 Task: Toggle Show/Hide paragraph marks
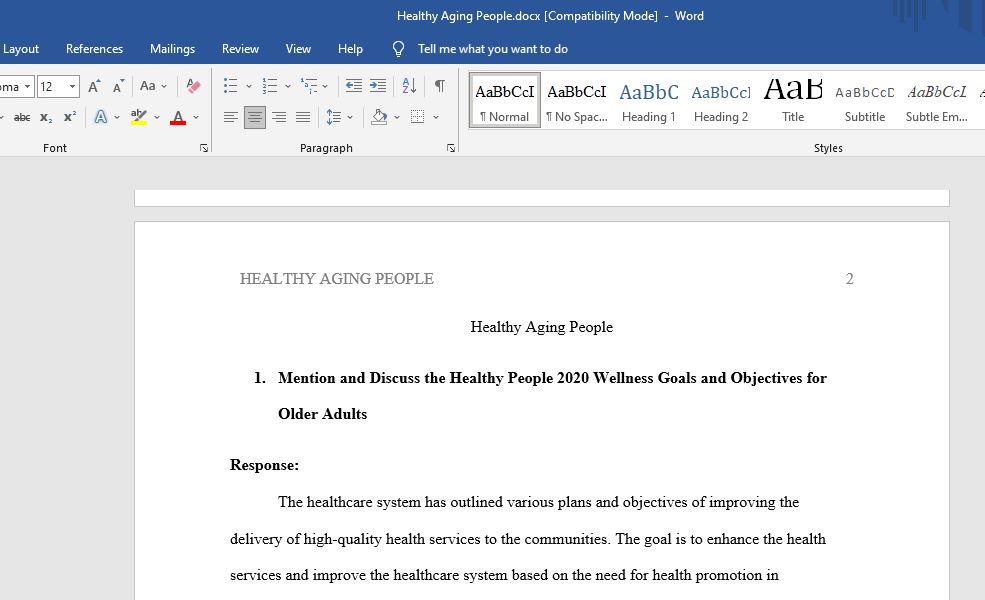(x=440, y=86)
